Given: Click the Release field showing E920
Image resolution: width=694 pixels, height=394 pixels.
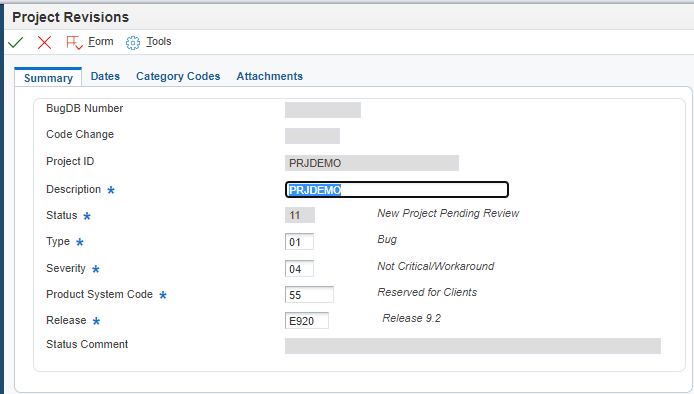Looking at the screenshot, I should tap(307, 321).
